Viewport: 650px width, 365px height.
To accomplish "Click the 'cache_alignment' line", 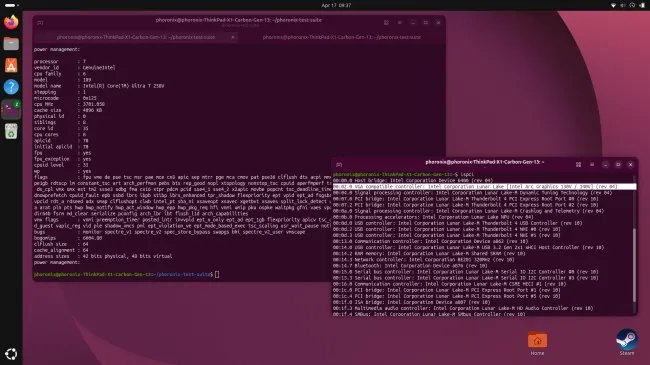I will [61, 250].
